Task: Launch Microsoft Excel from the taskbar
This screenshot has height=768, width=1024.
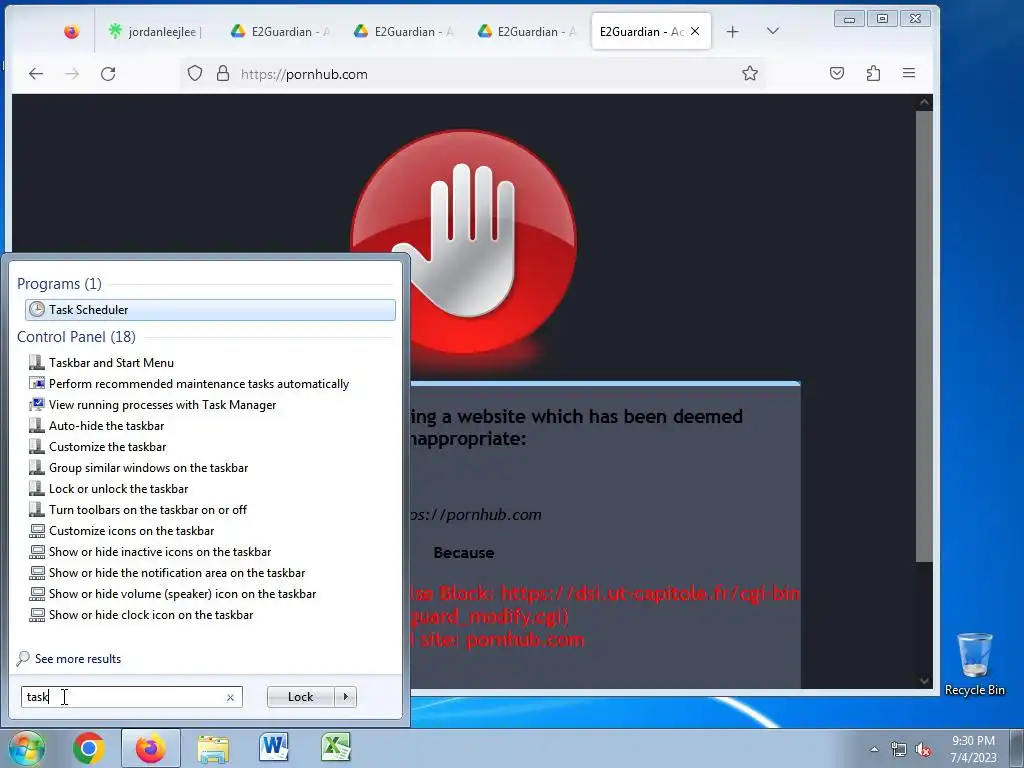Action: pyautogui.click(x=336, y=748)
